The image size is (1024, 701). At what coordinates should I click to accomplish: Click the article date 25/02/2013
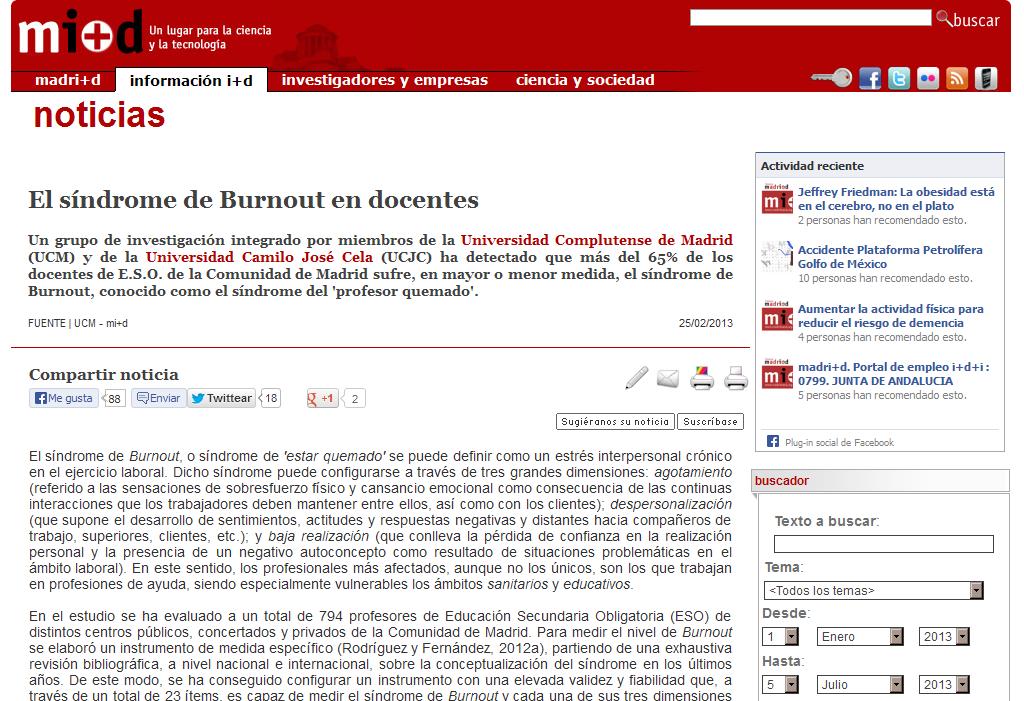(x=706, y=323)
